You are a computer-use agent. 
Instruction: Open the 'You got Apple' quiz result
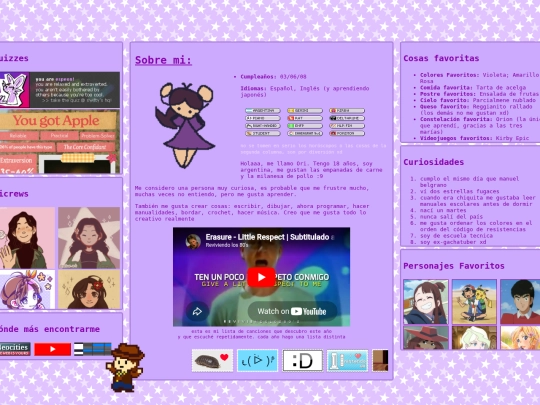click(60, 142)
